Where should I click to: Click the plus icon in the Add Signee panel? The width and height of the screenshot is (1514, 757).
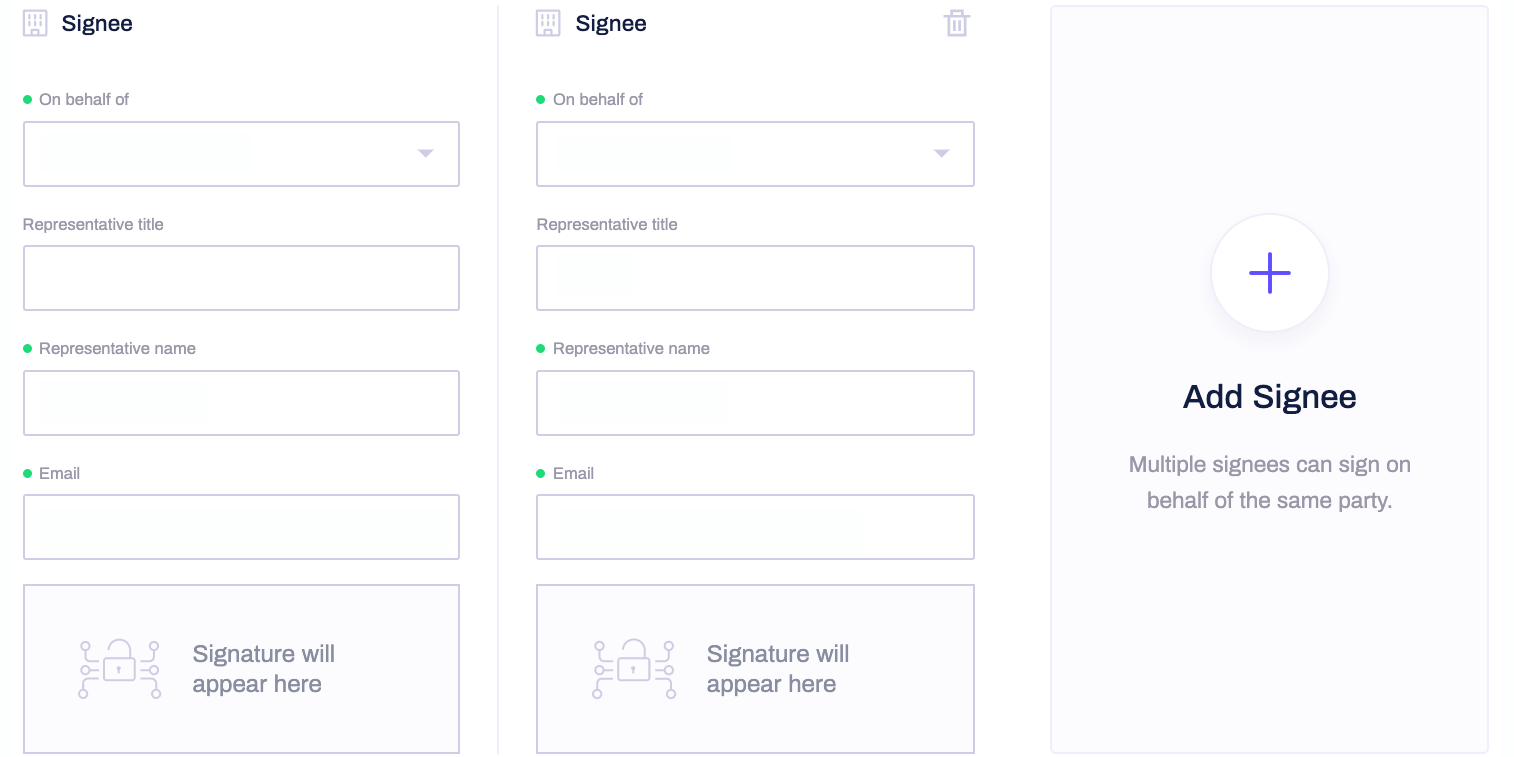[x=1269, y=272]
